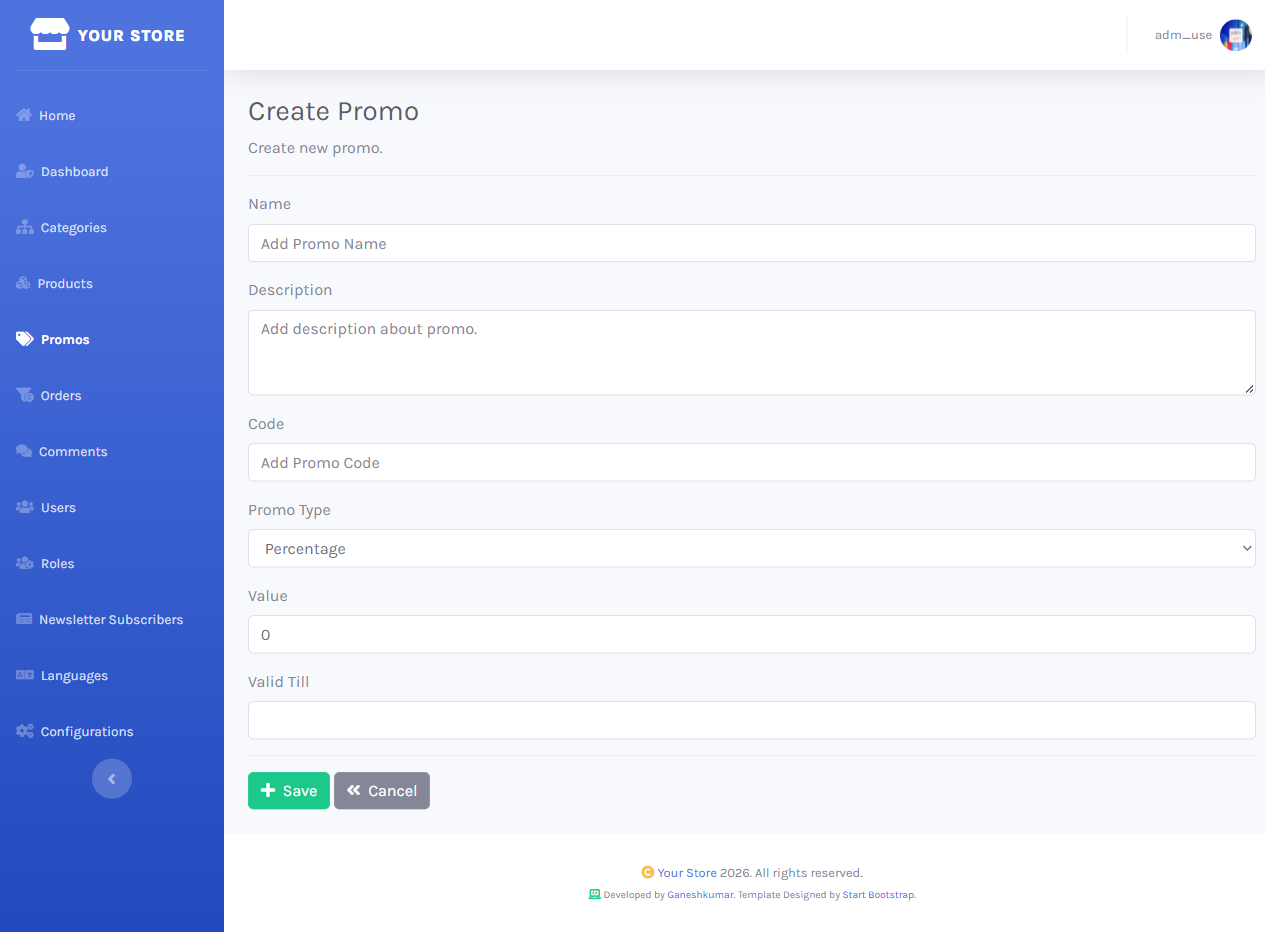Grab the Description textarea resize handle
The image size is (1265, 932).
coord(1249,388)
